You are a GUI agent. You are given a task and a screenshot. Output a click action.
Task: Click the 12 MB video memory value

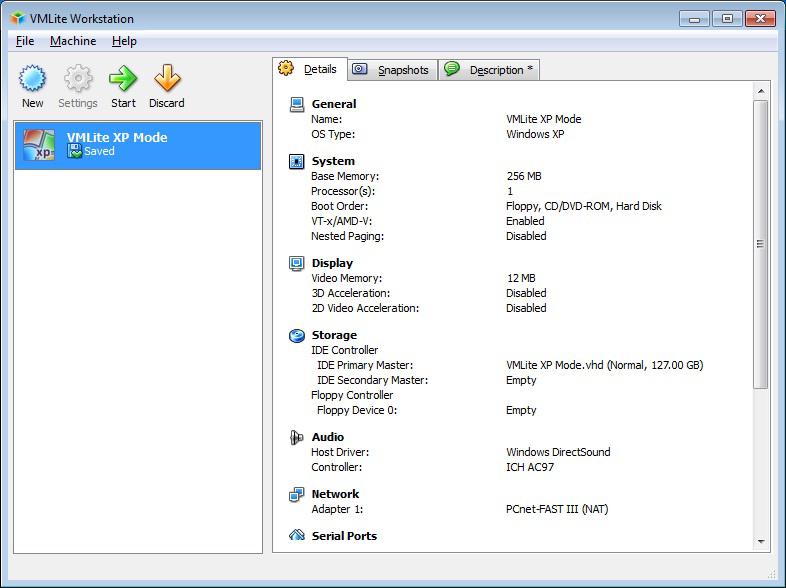[521, 278]
